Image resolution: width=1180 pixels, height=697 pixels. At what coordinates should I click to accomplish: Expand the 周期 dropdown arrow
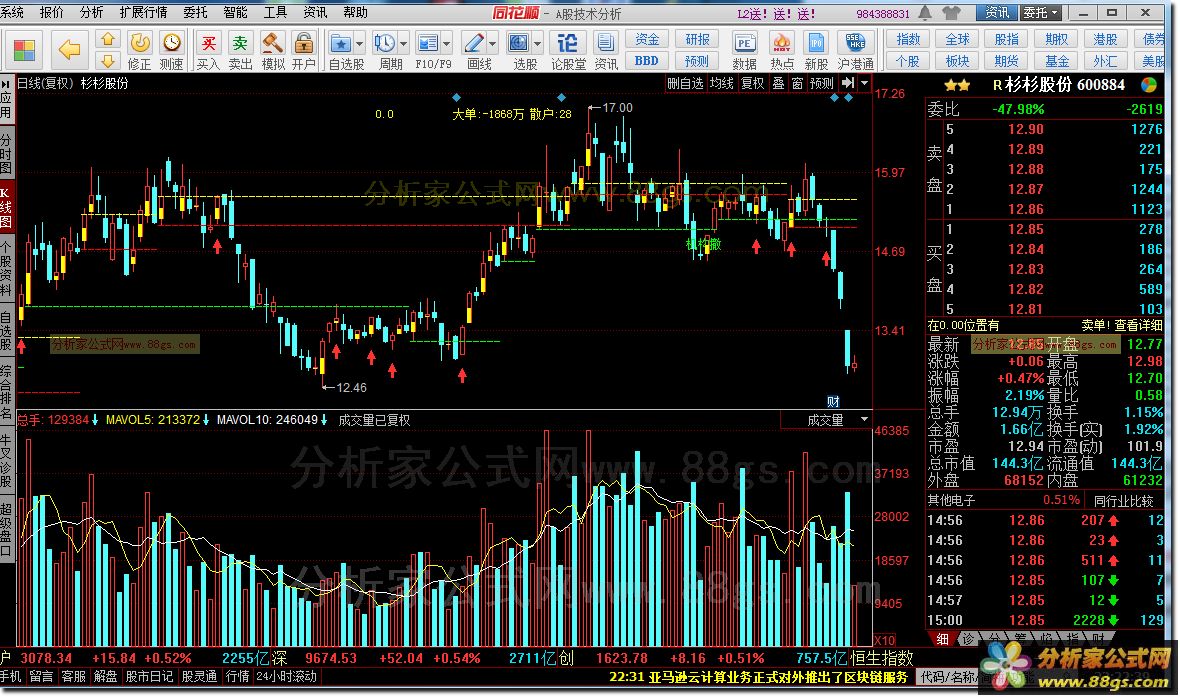click(403, 44)
